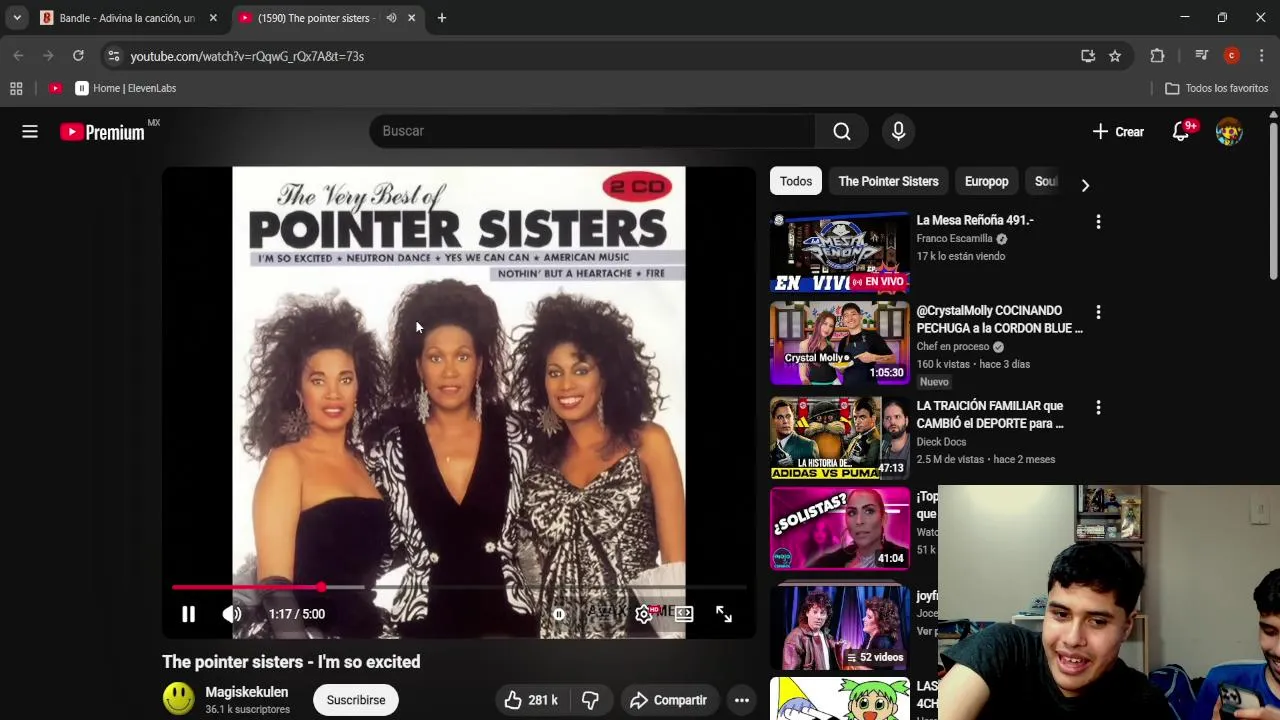Open CrystalMolly Cordon Blue video title
This screenshot has height=720, width=1280.
click(999, 319)
